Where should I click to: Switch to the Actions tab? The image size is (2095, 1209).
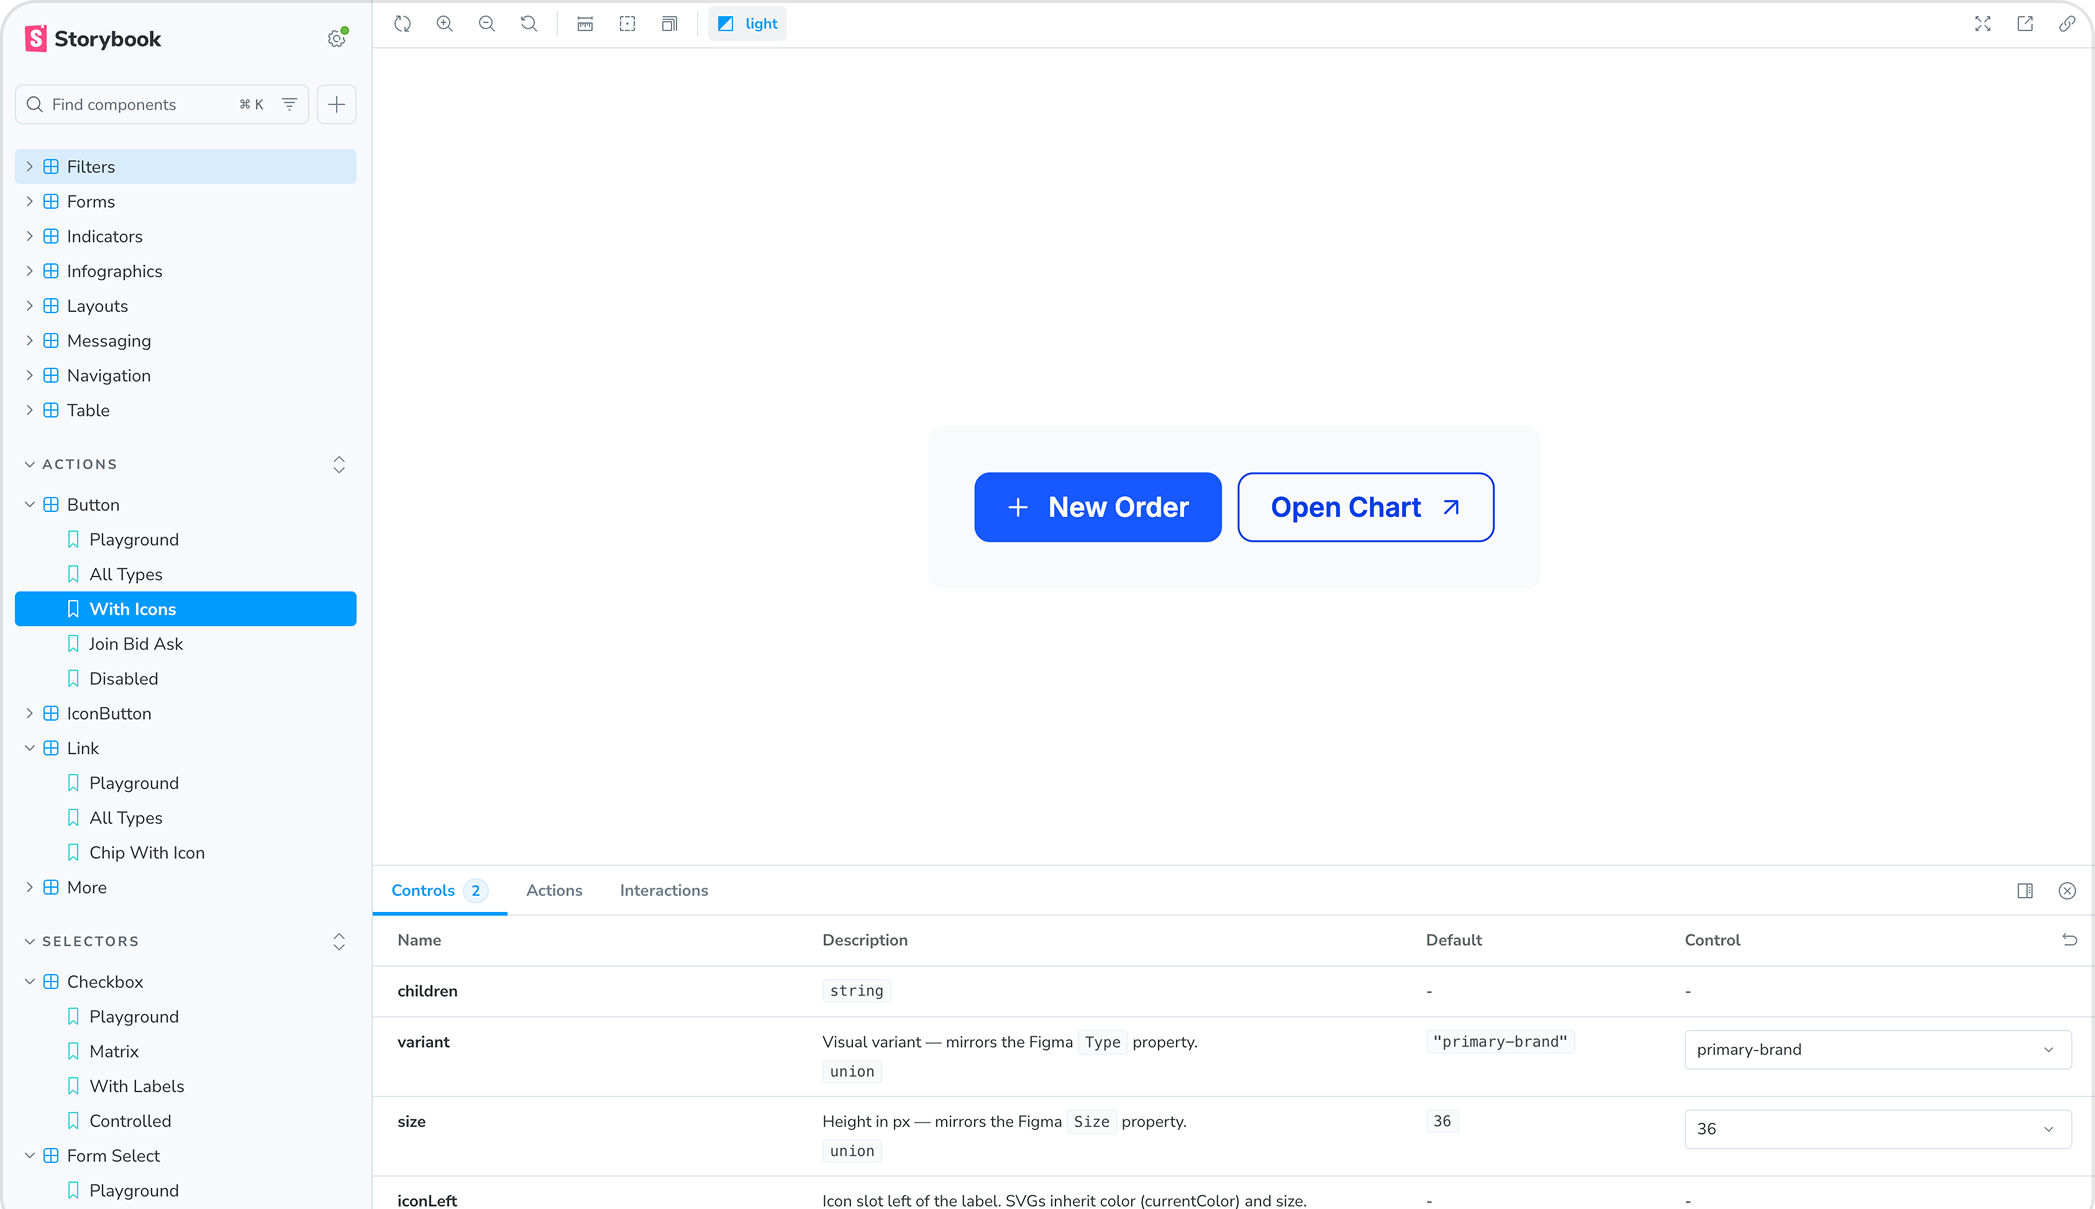click(x=554, y=891)
